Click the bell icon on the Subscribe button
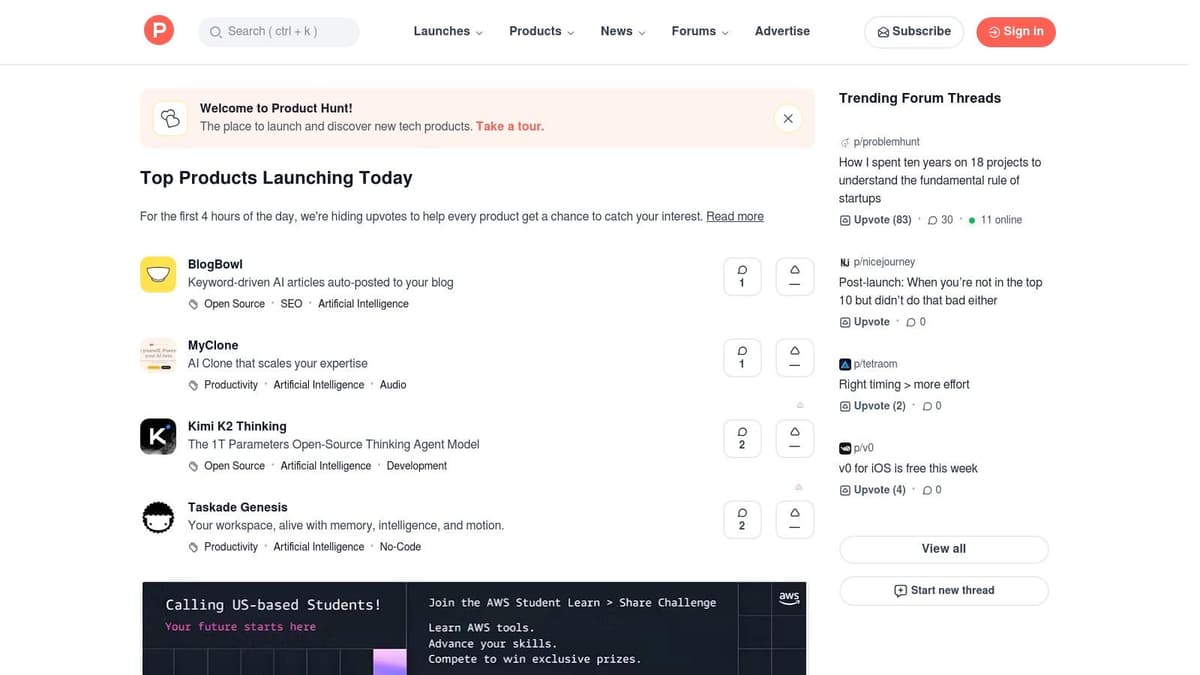Screen dimensions: 1200x675 (x=884, y=32)
